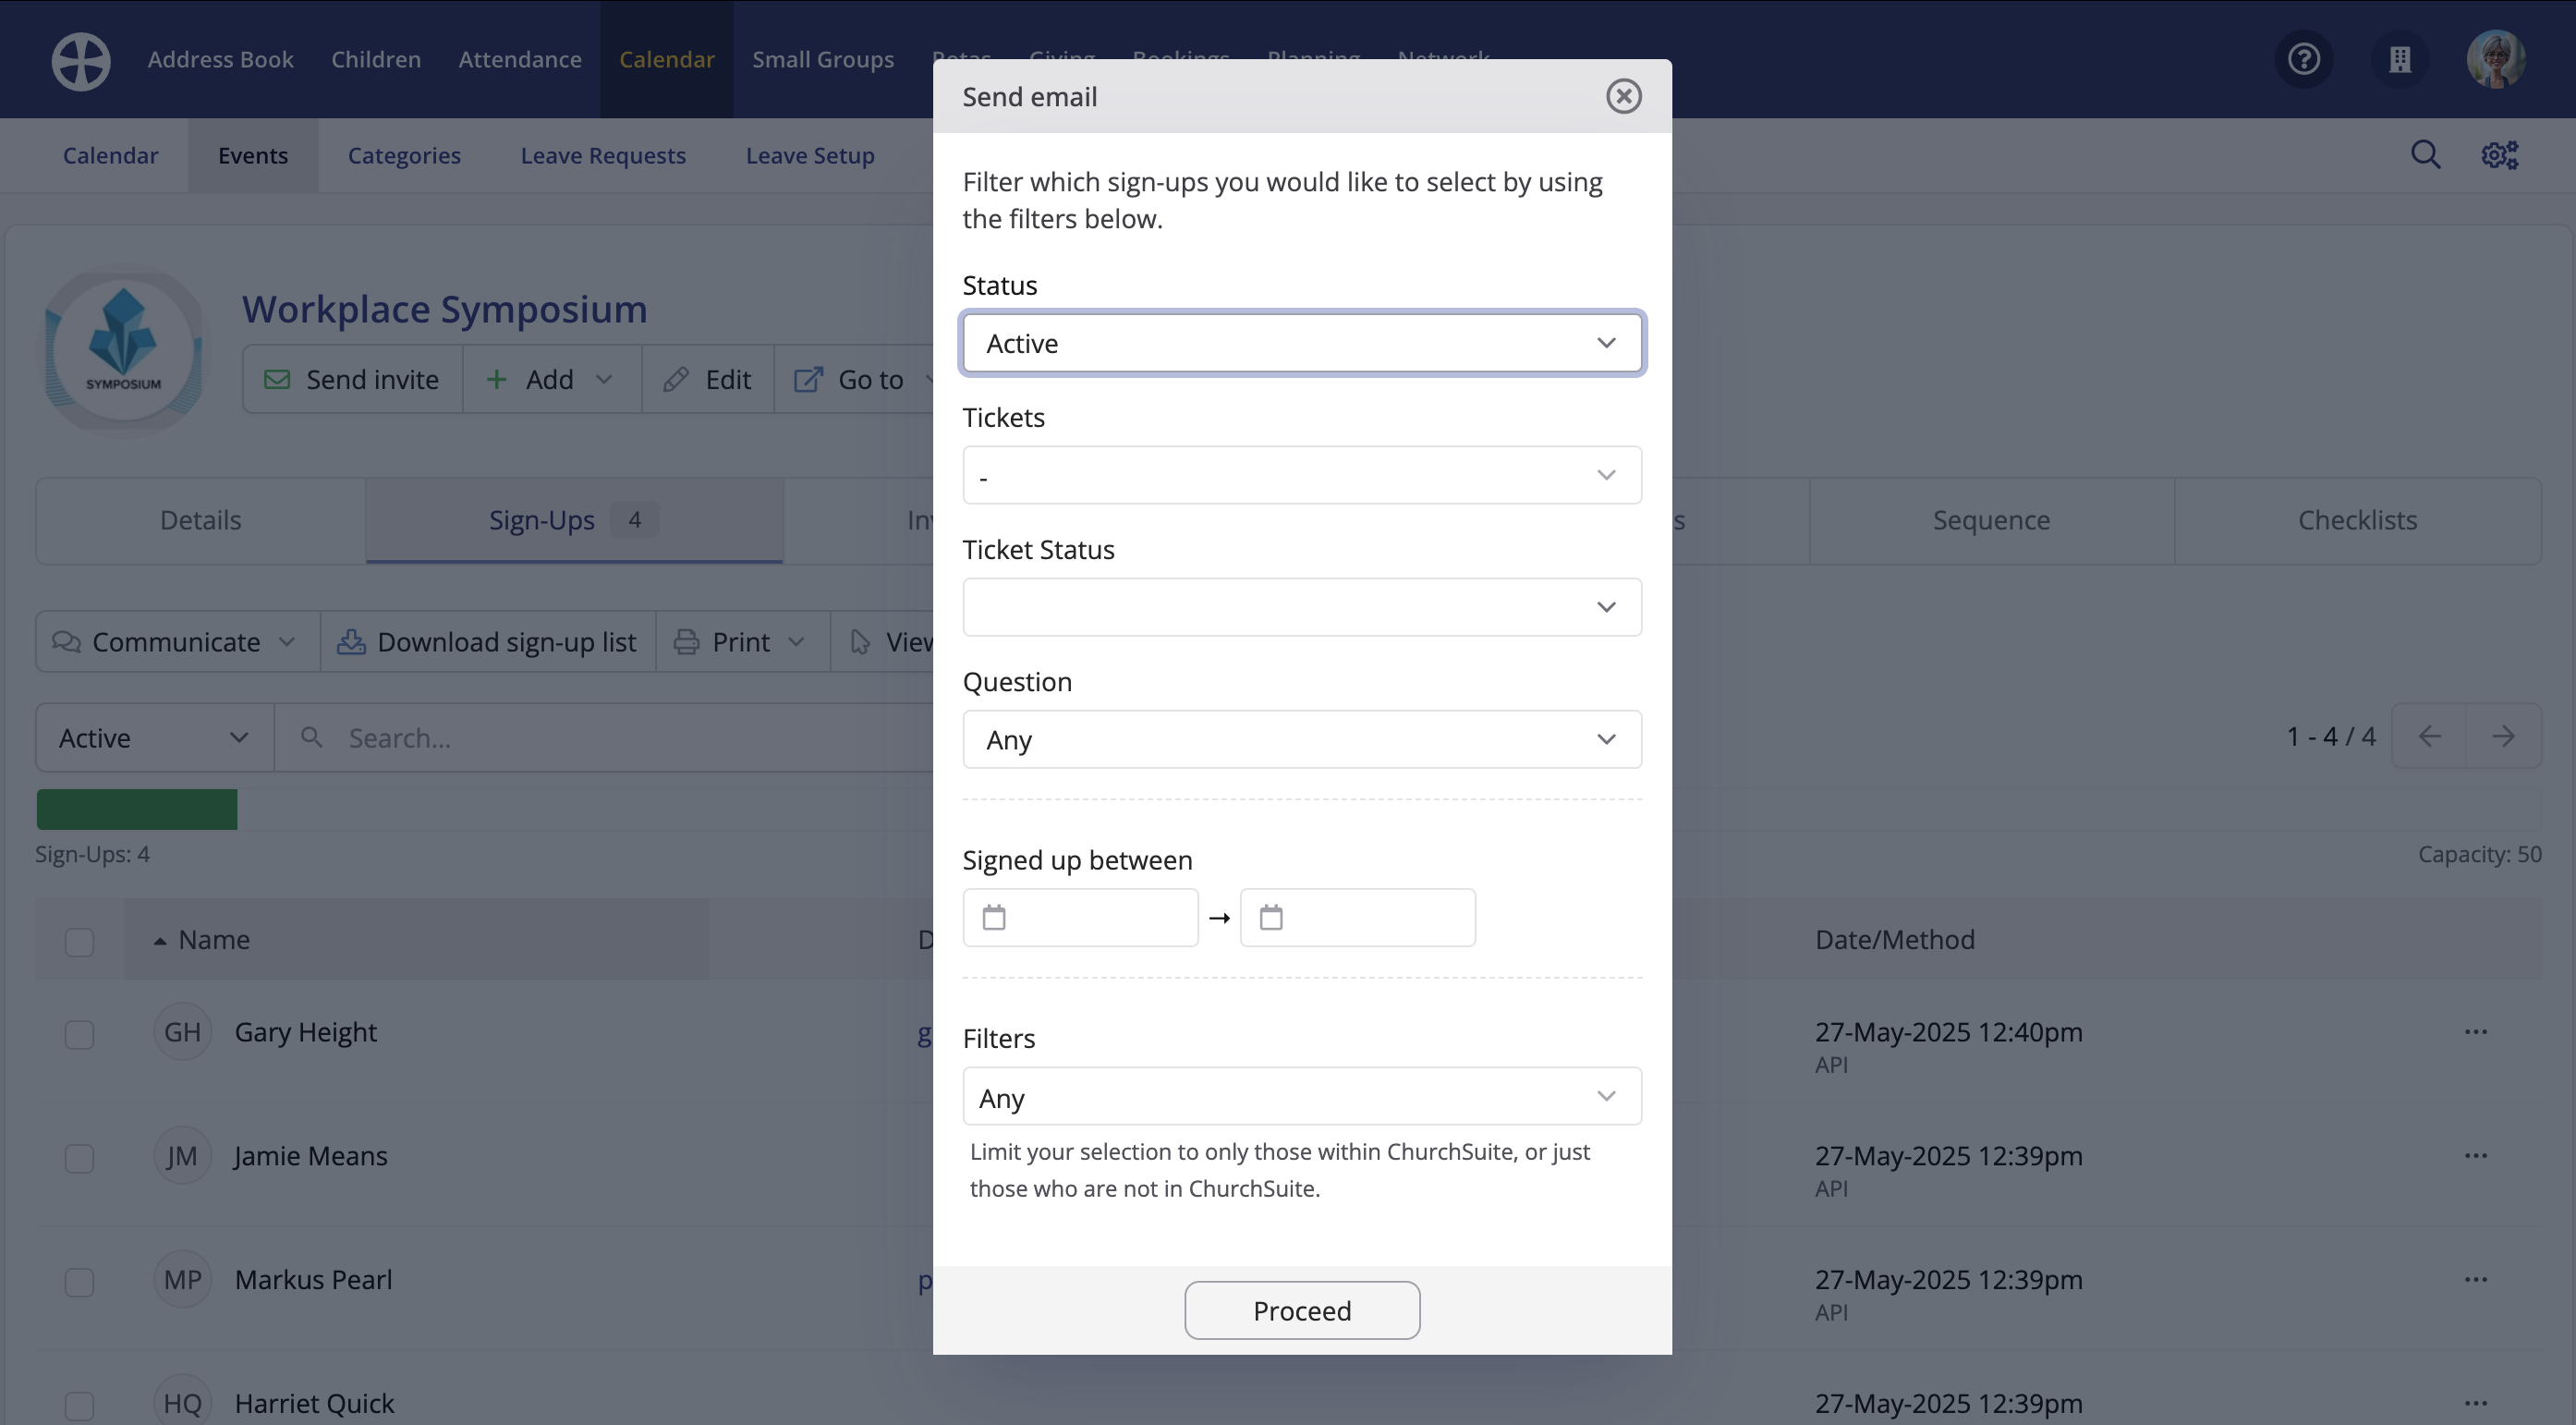Click the Proceed button
The height and width of the screenshot is (1425, 2576).
(x=1302, y=1310)
